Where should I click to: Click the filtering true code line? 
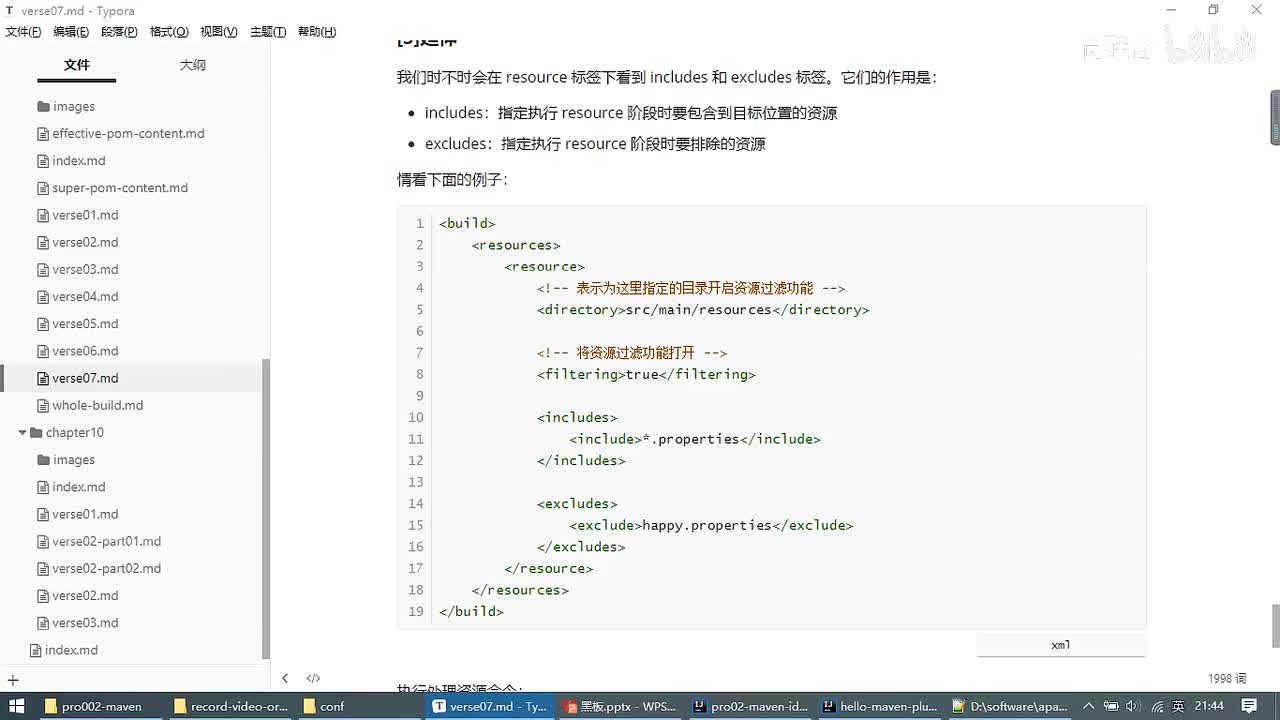[x=646, y=374]
